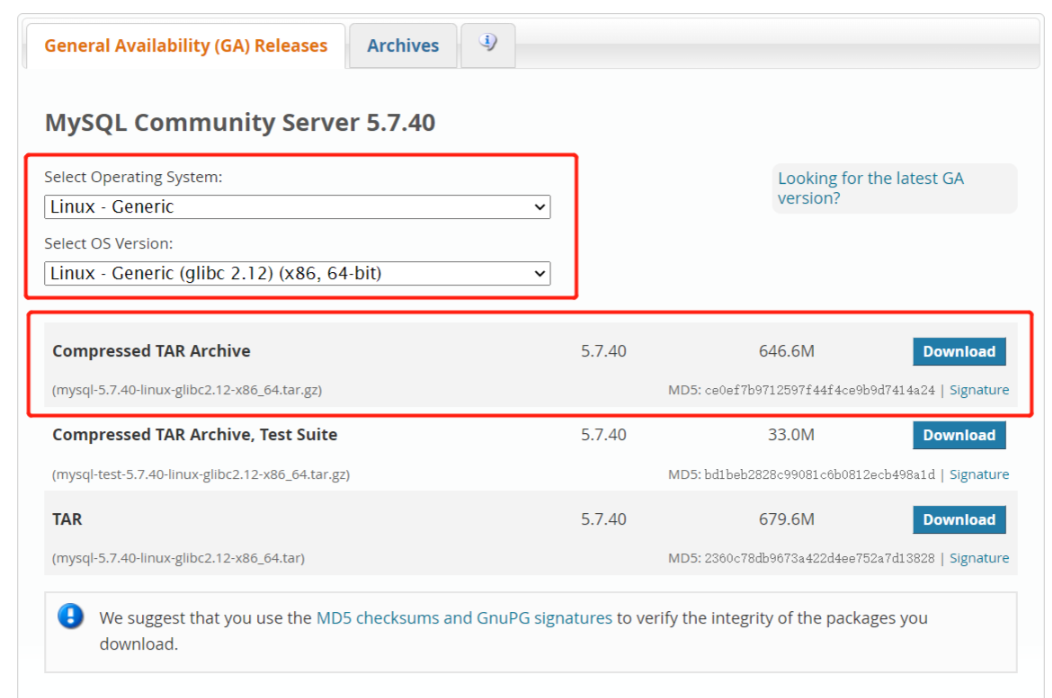Open Signature link for the TAR package
This screenshot has width=1052, height=698.
[978, 558]
